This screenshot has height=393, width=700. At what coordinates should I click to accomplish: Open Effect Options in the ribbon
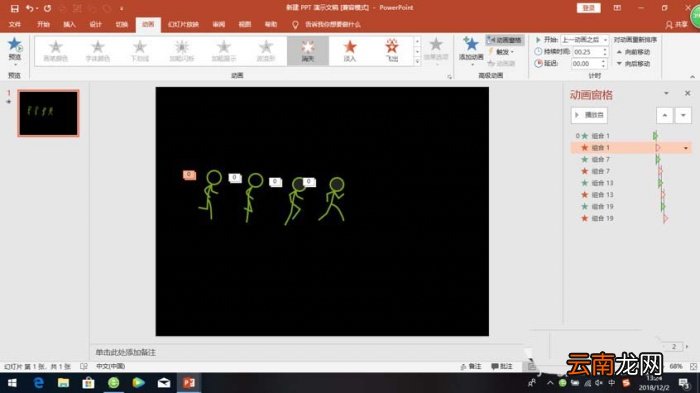pos(436,50)
